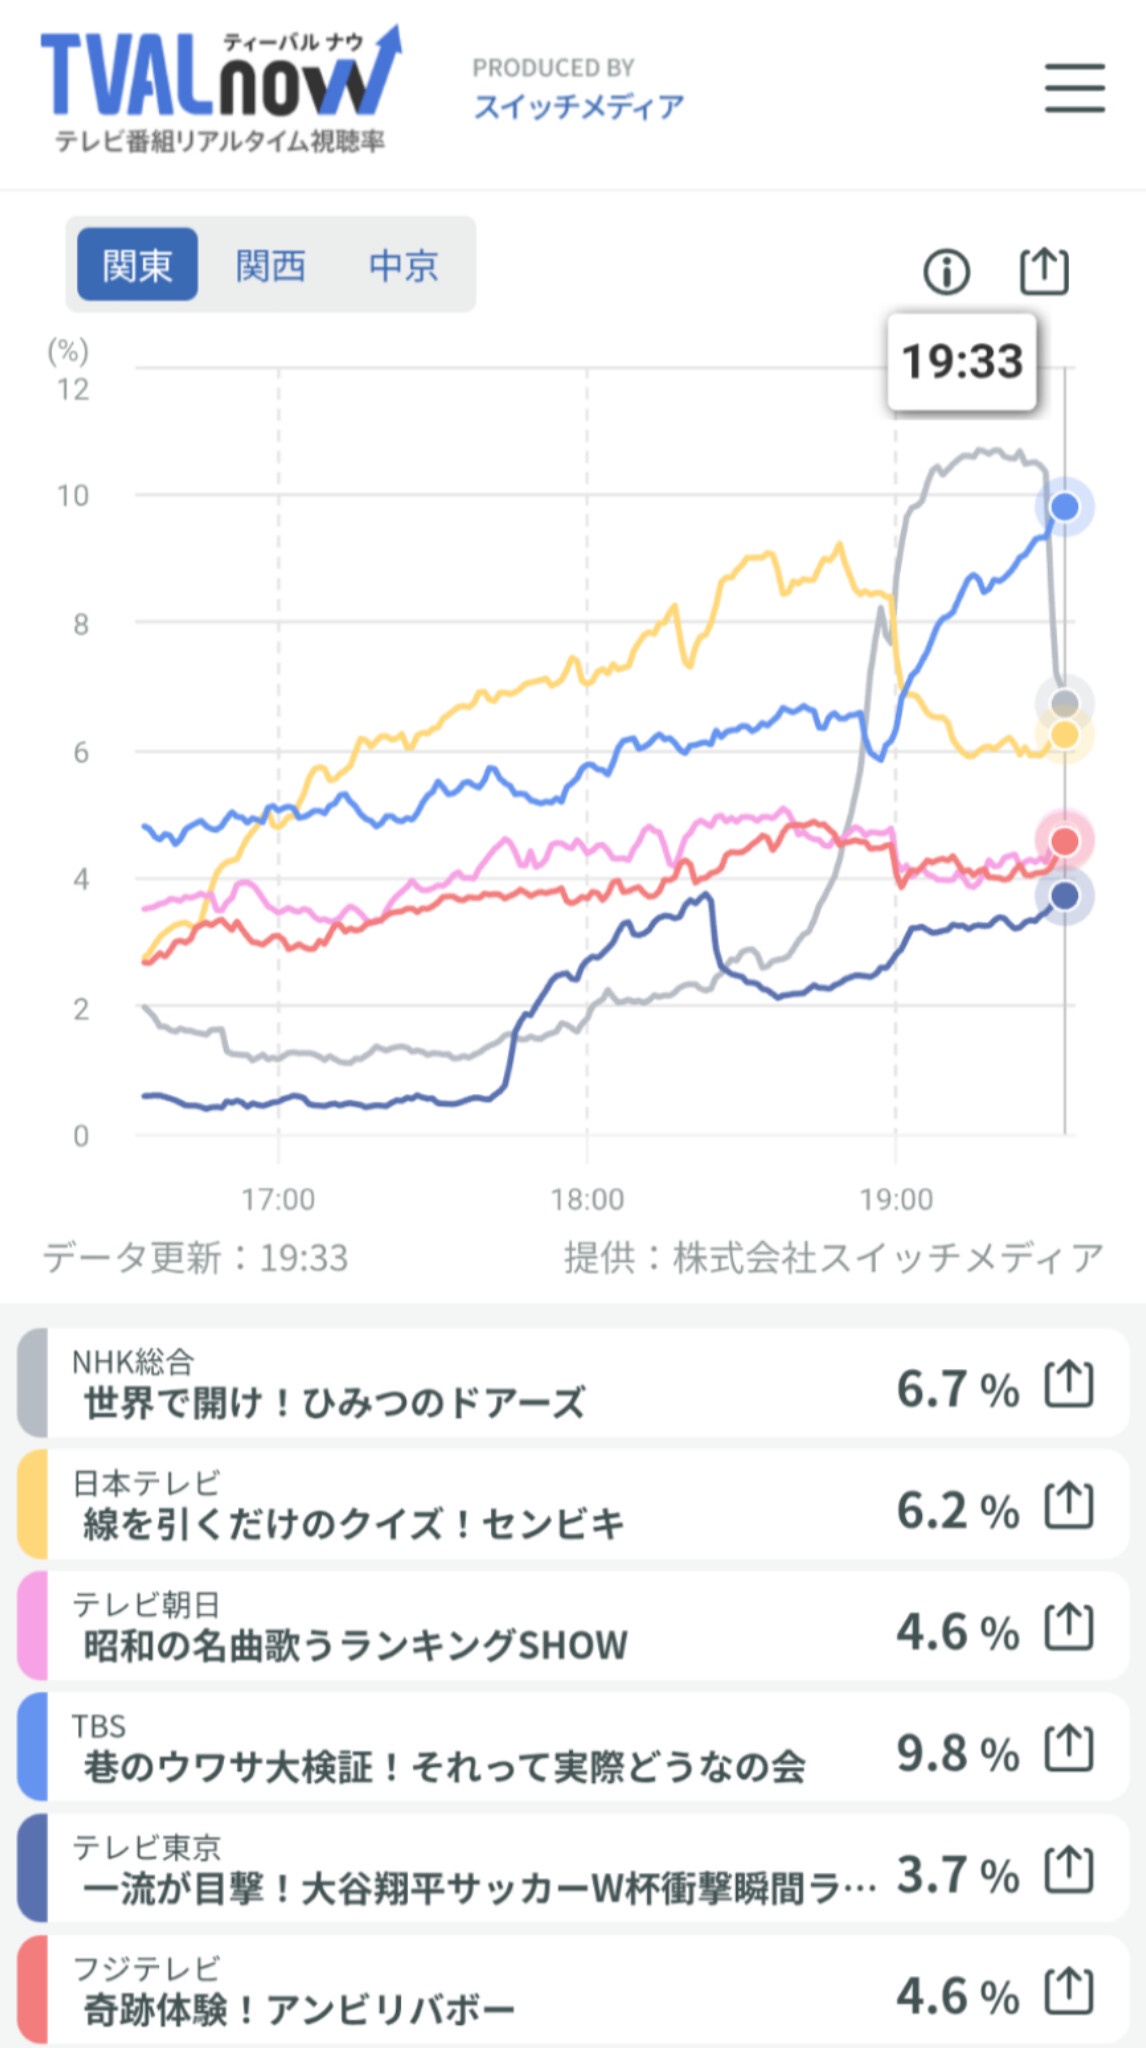This screenshot has height=2048, width=1146.
Task: Click the chart info icon
Action: [946, 271]
